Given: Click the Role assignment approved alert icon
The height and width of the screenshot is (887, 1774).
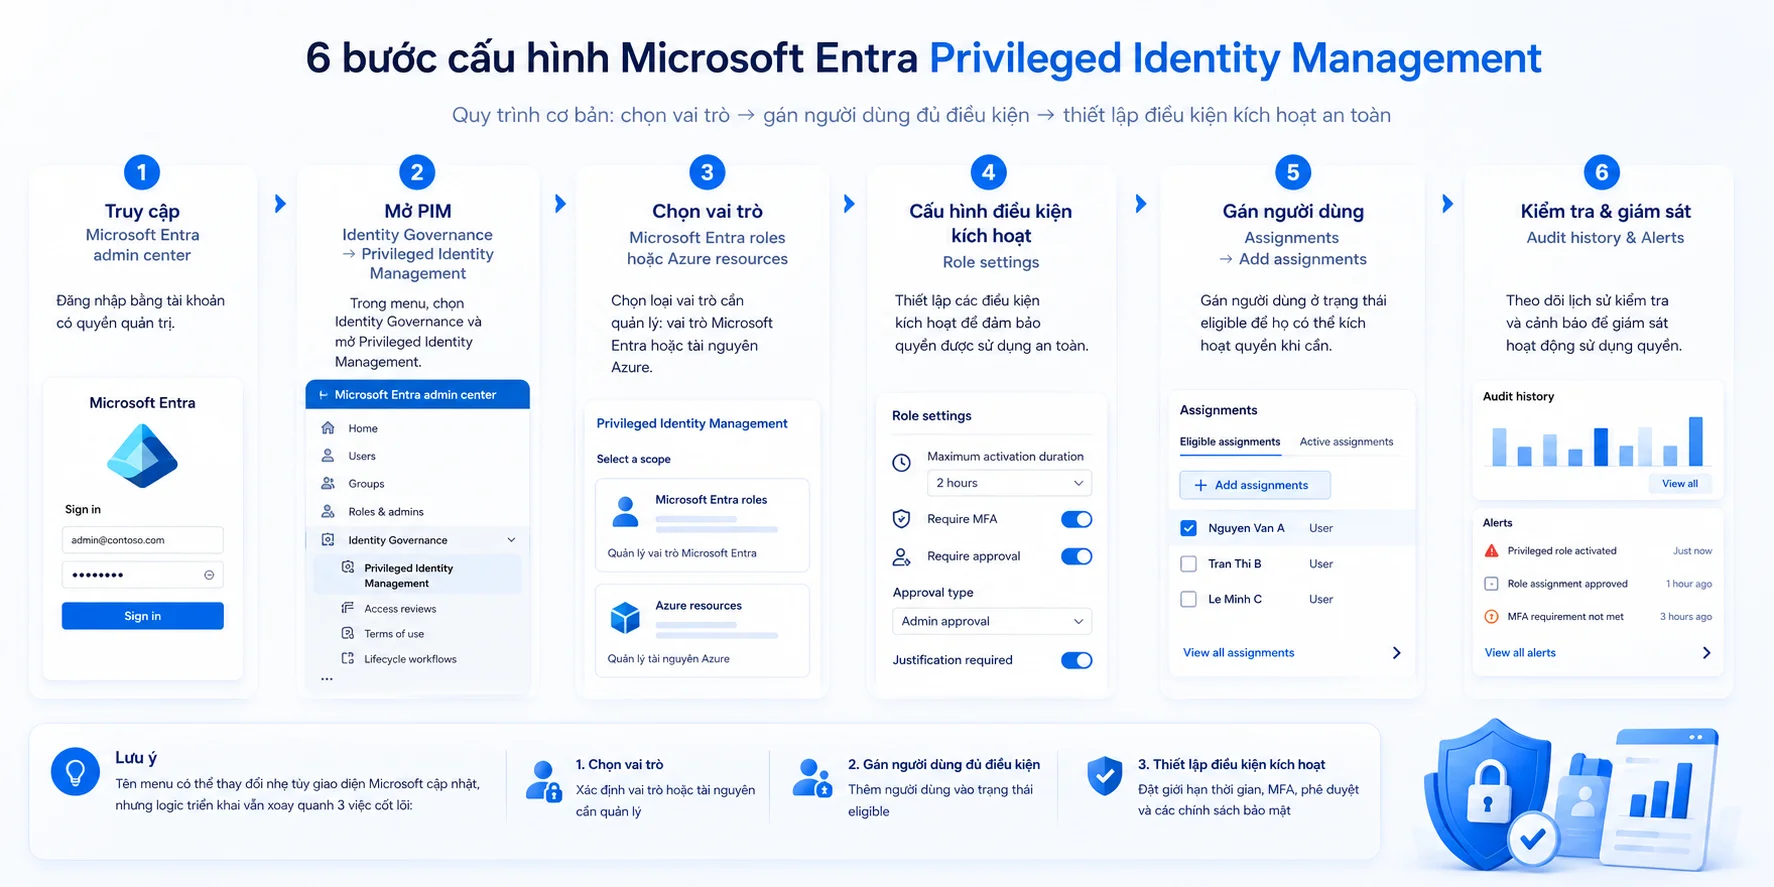Looking at the screenshot, I should pos(1491,584).
